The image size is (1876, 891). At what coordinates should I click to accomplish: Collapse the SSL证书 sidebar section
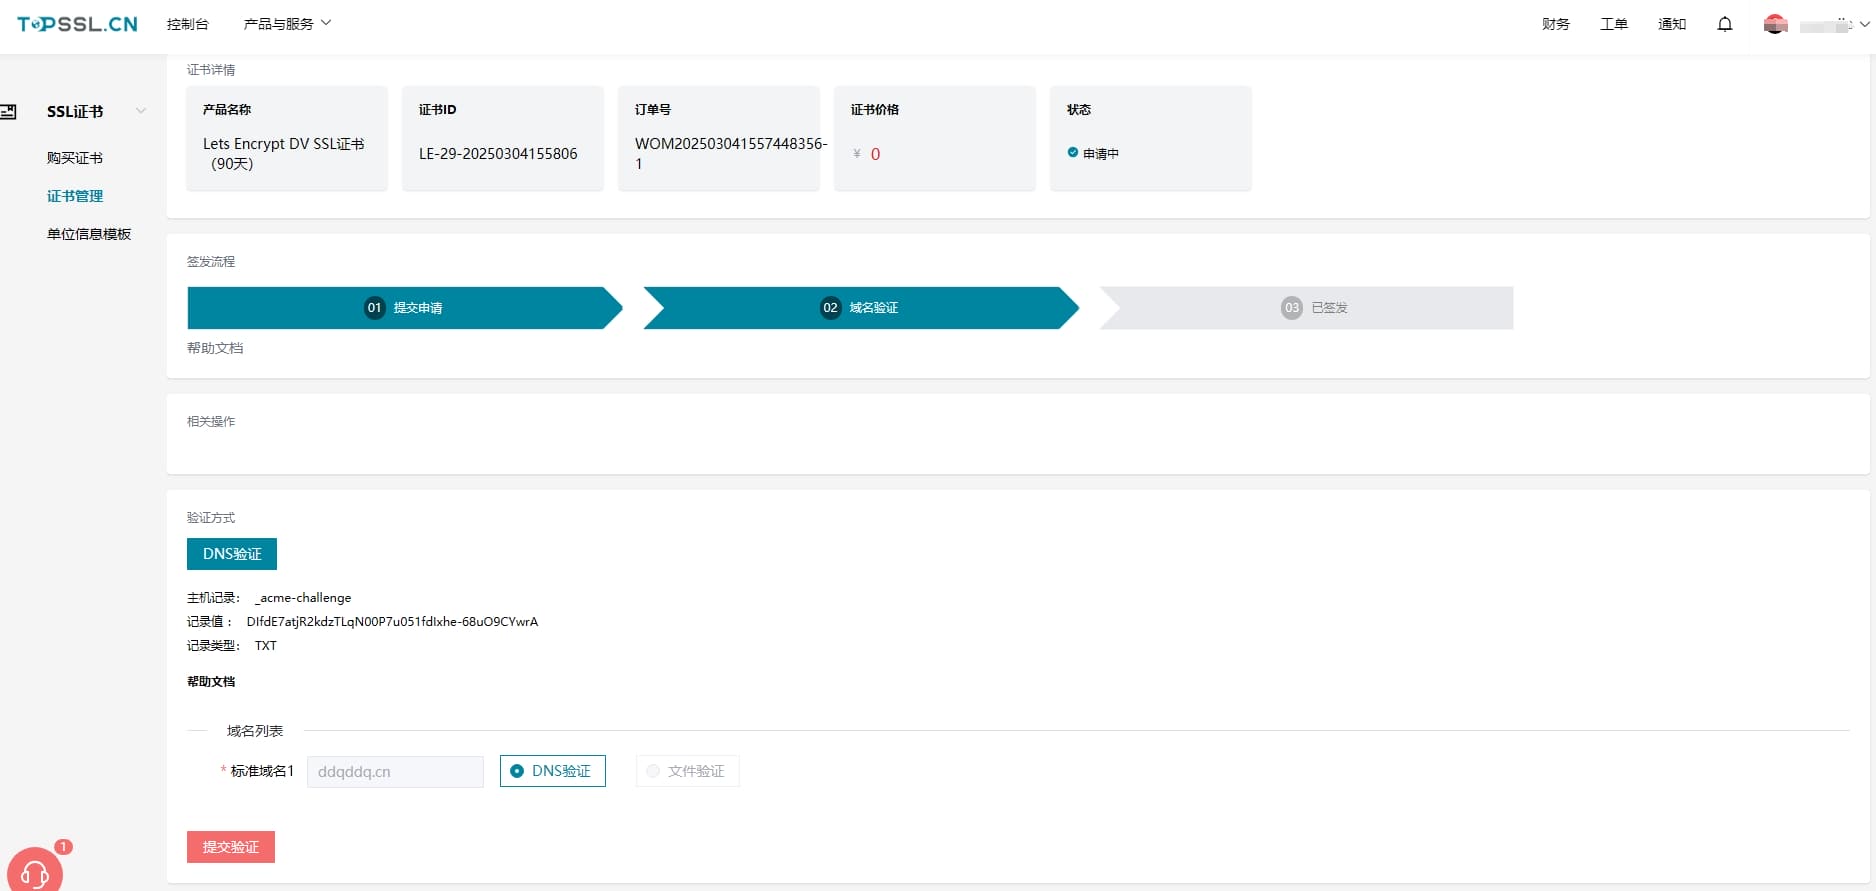pos(141,111)
